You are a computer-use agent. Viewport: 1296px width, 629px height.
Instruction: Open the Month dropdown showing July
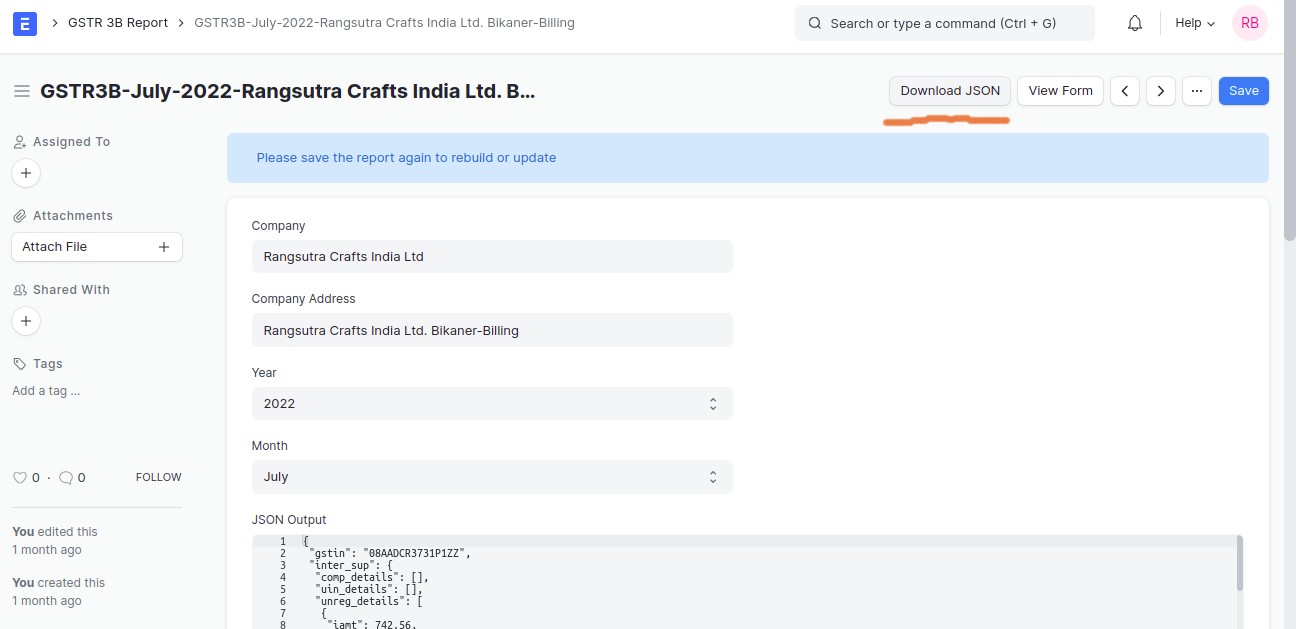[x=492, y=477]
